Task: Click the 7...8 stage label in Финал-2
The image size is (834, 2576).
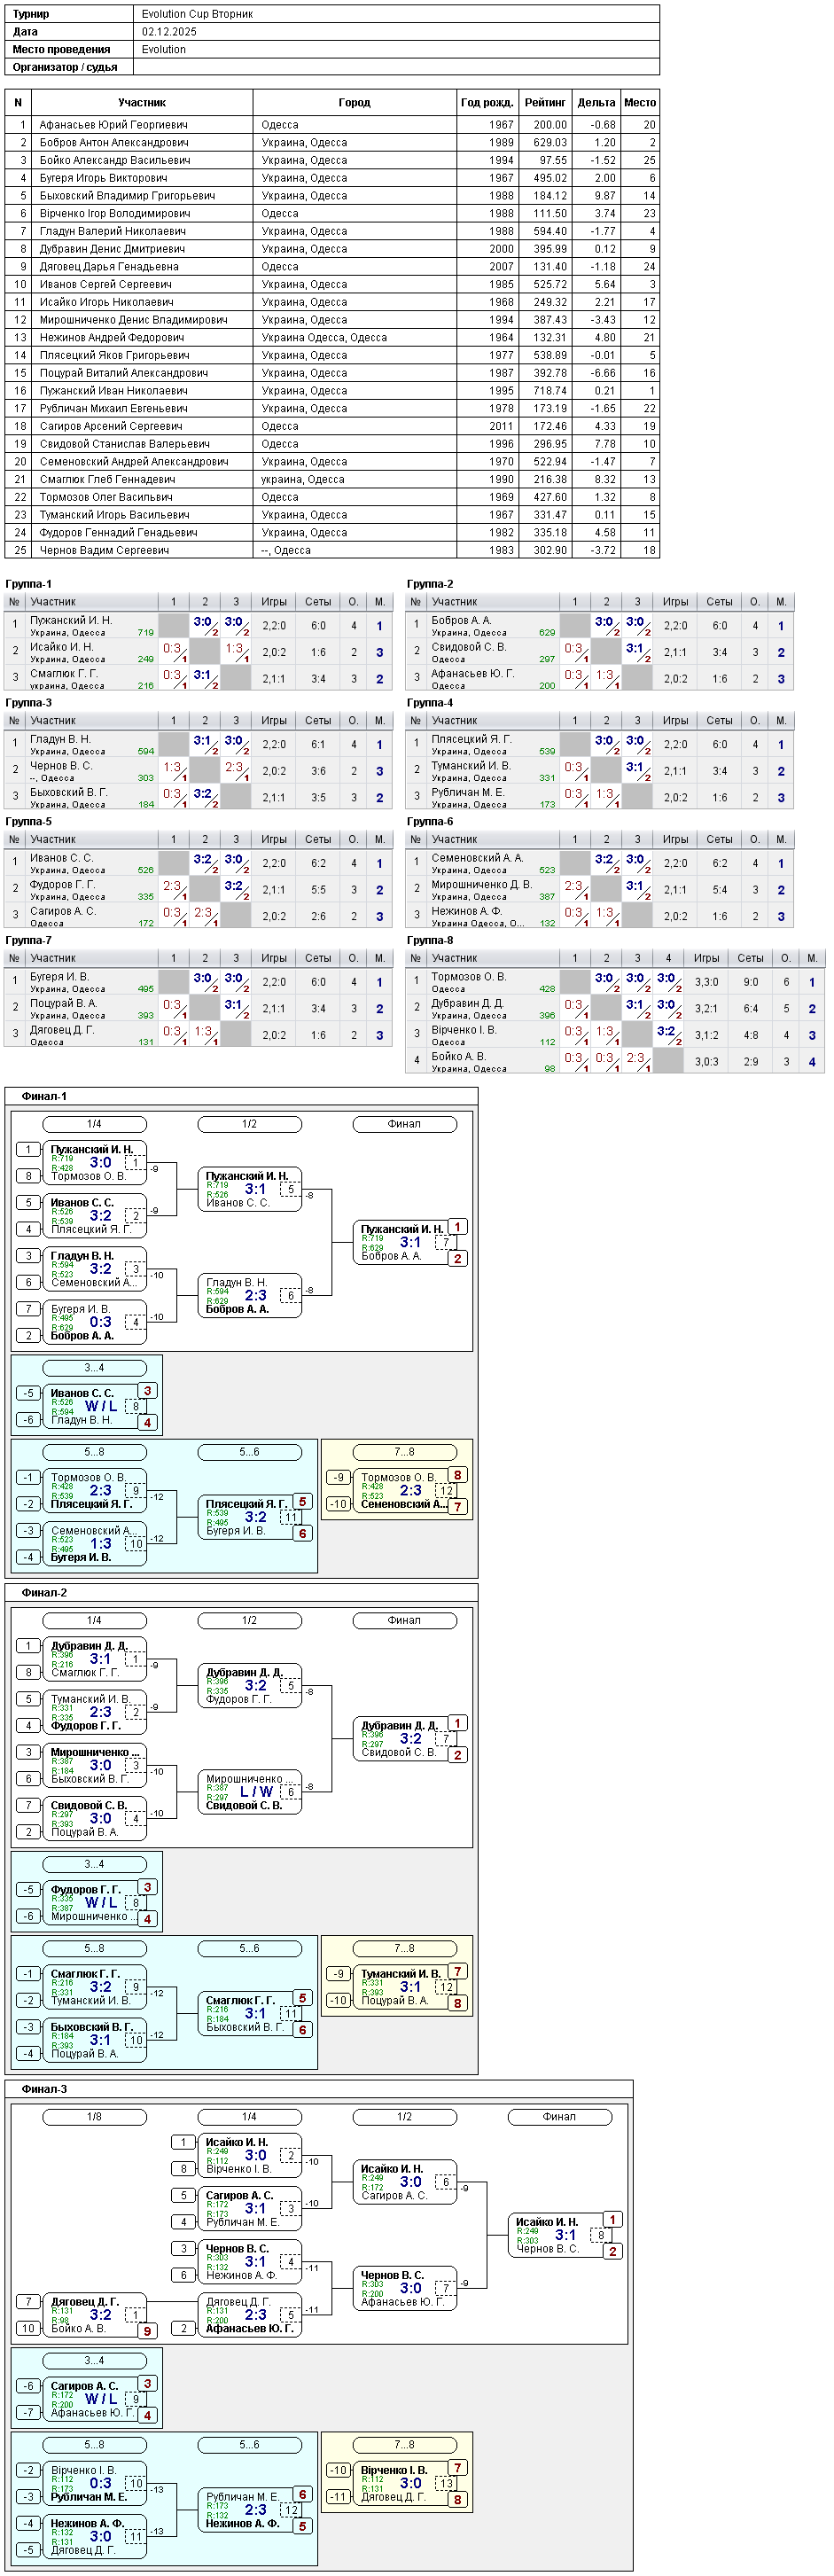Action: point(405,1948)
